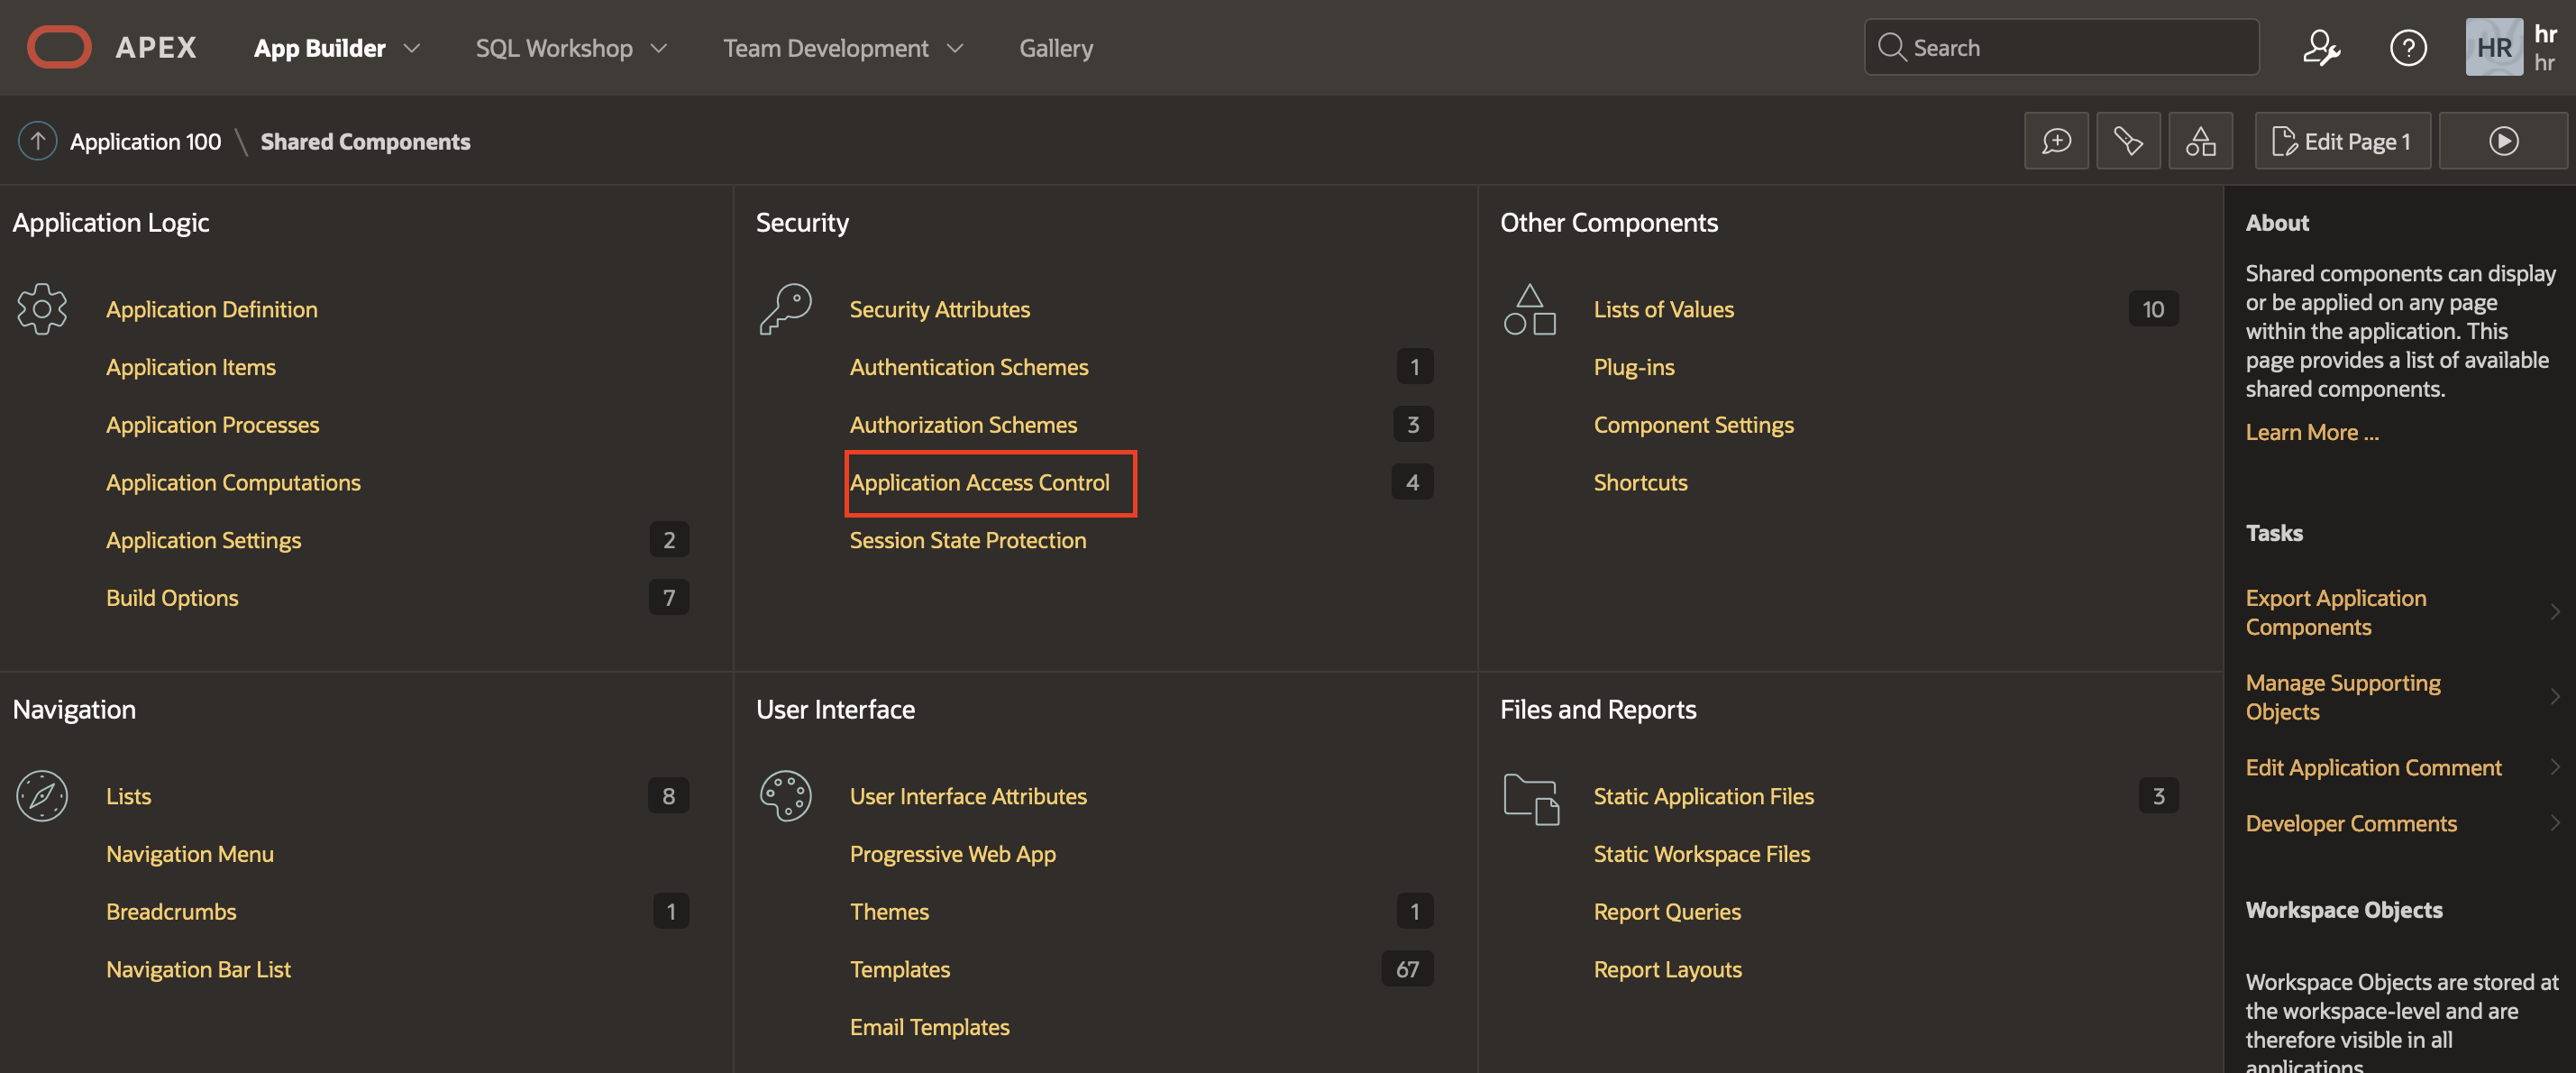Click the HR workspace avatar
This screenshot has height=1073, width=2576.
point(2494,47)
